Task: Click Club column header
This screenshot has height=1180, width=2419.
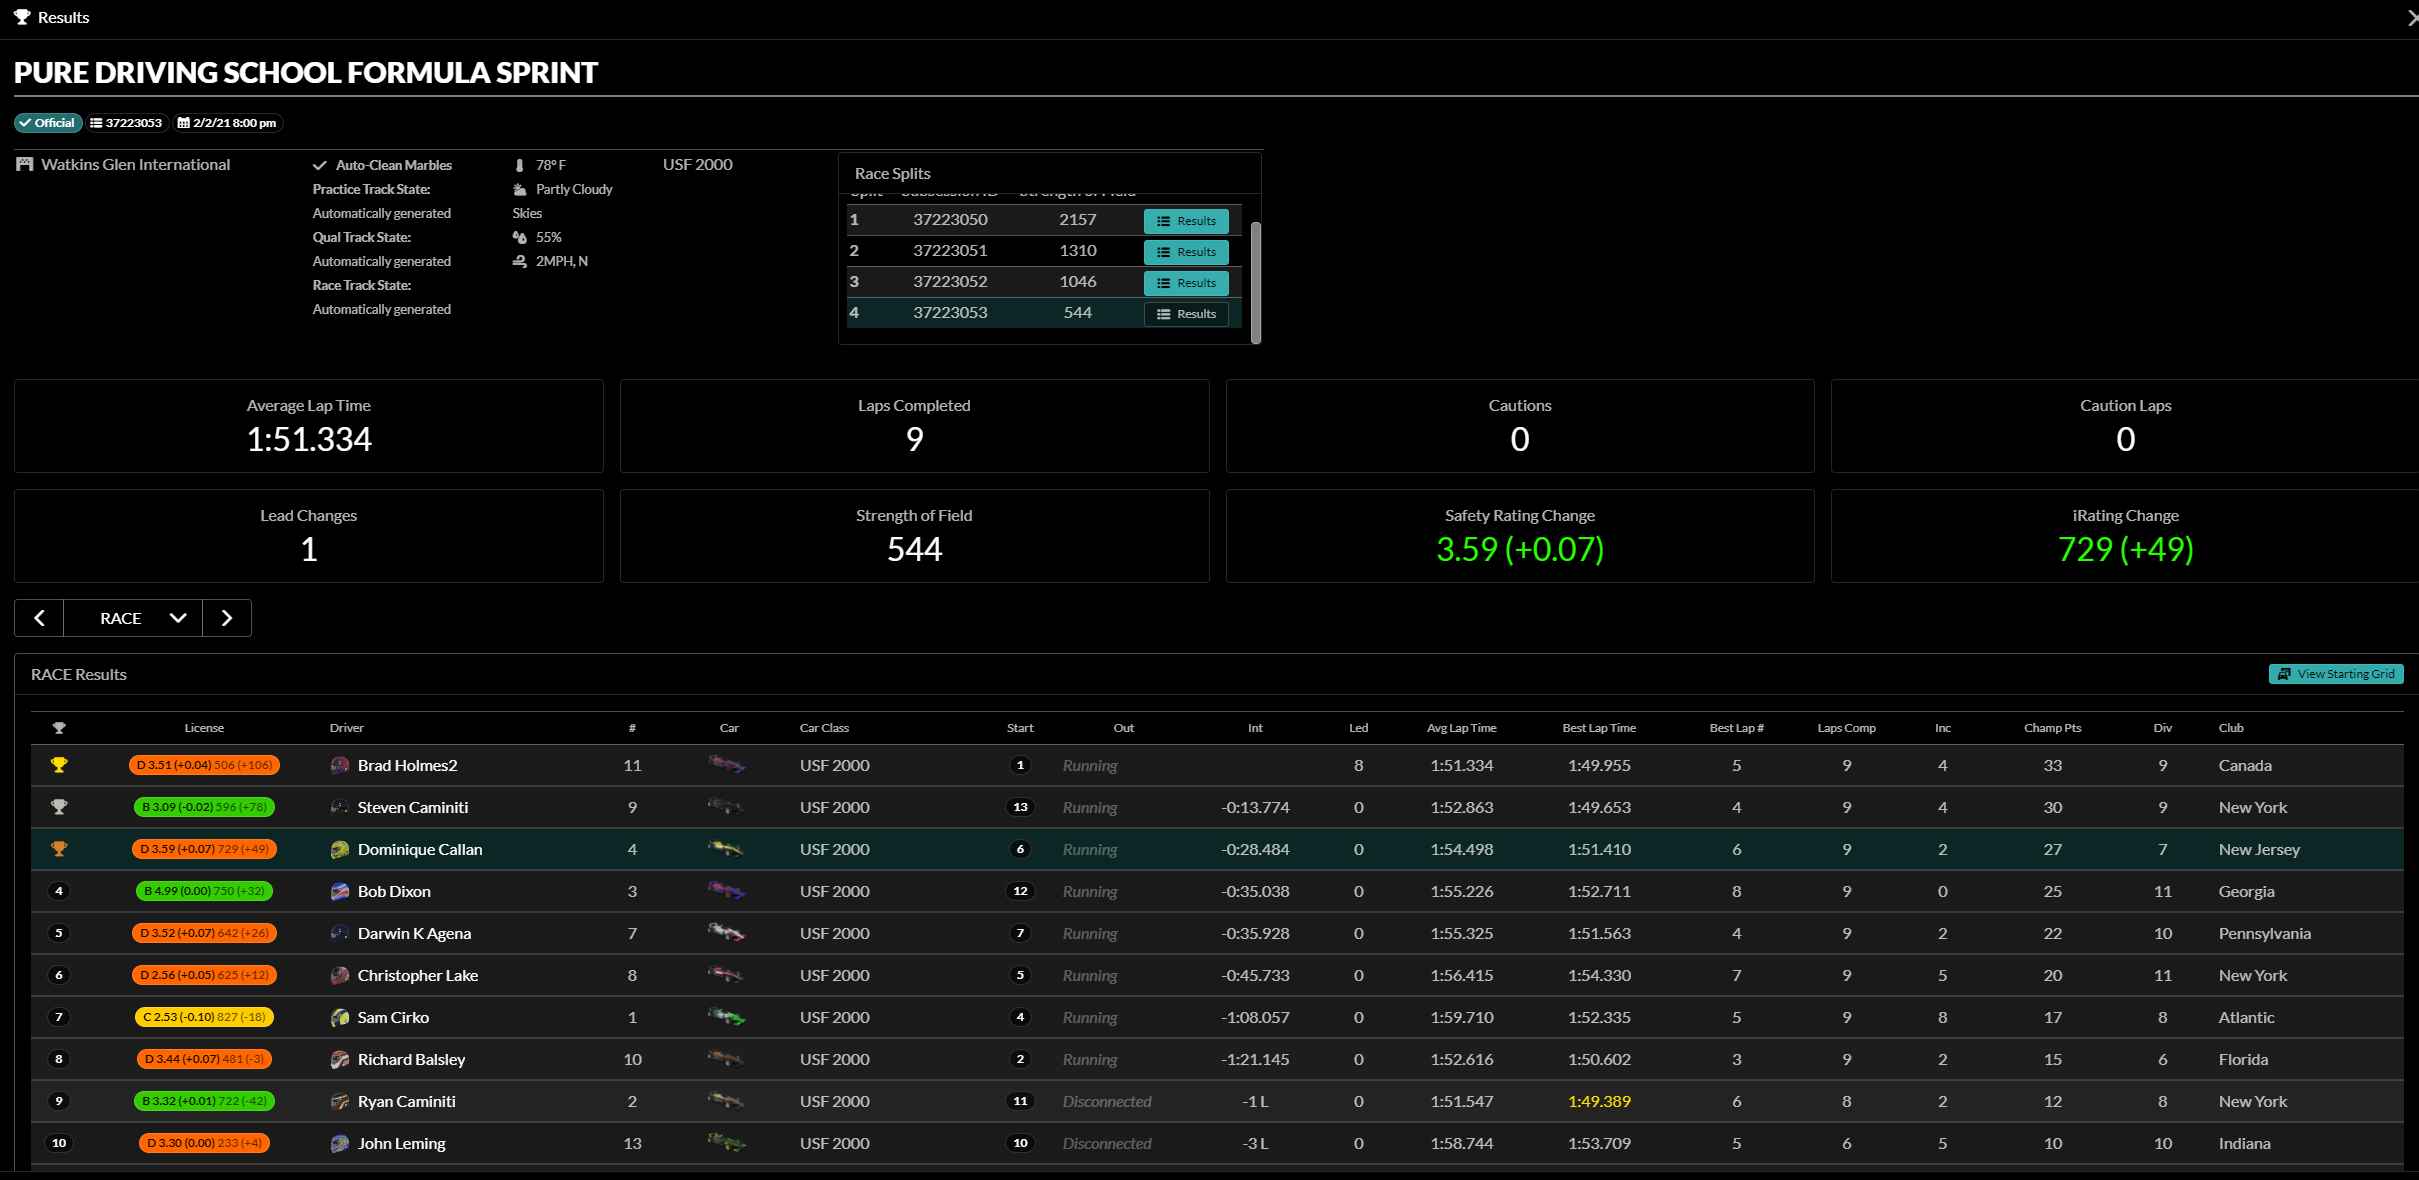Action: pyautogui.click(x=2231, y=728)
